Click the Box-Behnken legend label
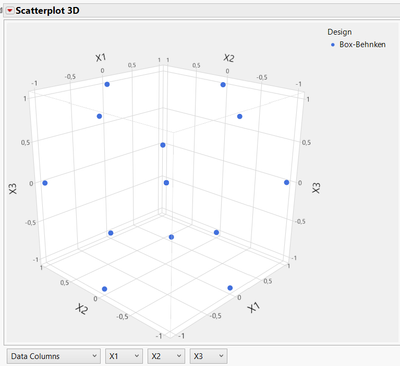 [x=362, y=44]
